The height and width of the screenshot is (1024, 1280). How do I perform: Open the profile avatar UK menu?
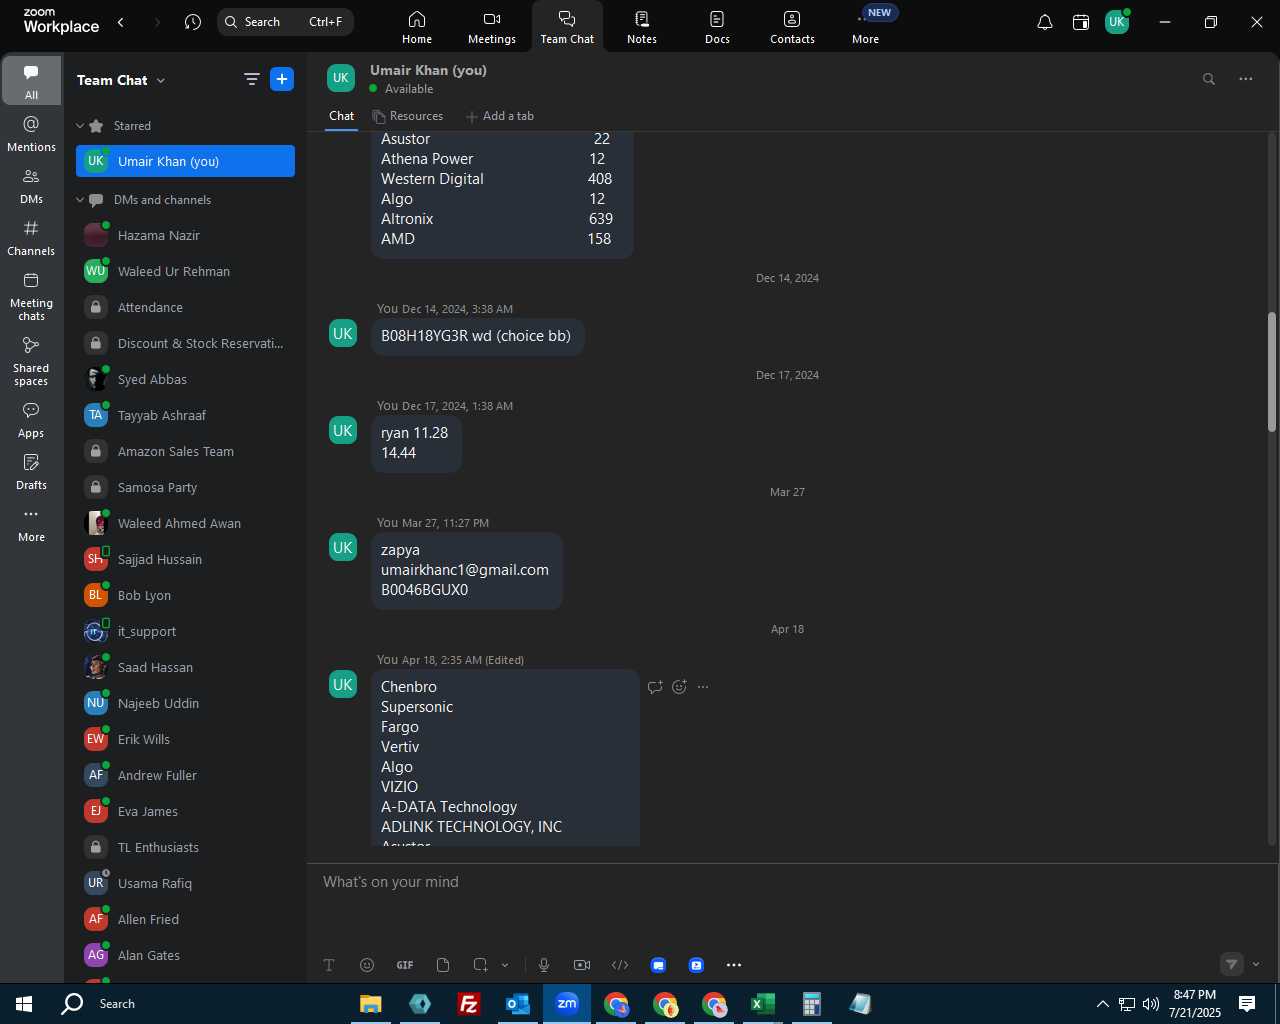[x=1117, y=22]
